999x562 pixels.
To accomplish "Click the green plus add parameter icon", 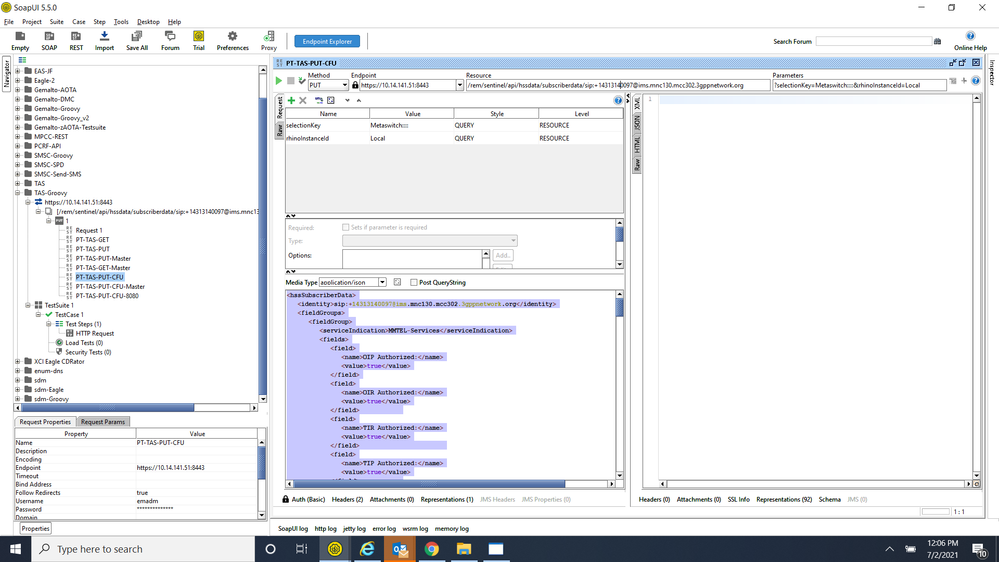I will [291, 101].
